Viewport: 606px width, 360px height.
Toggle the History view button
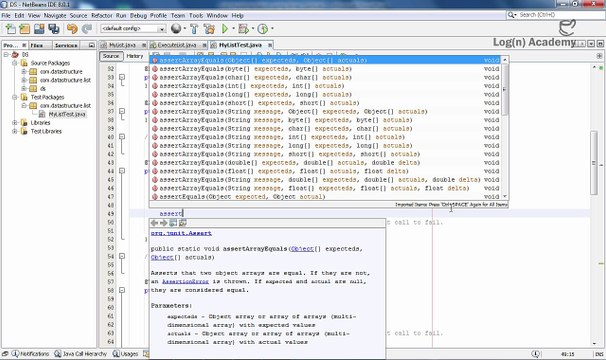pyautogui.click(x=134, y=56)
